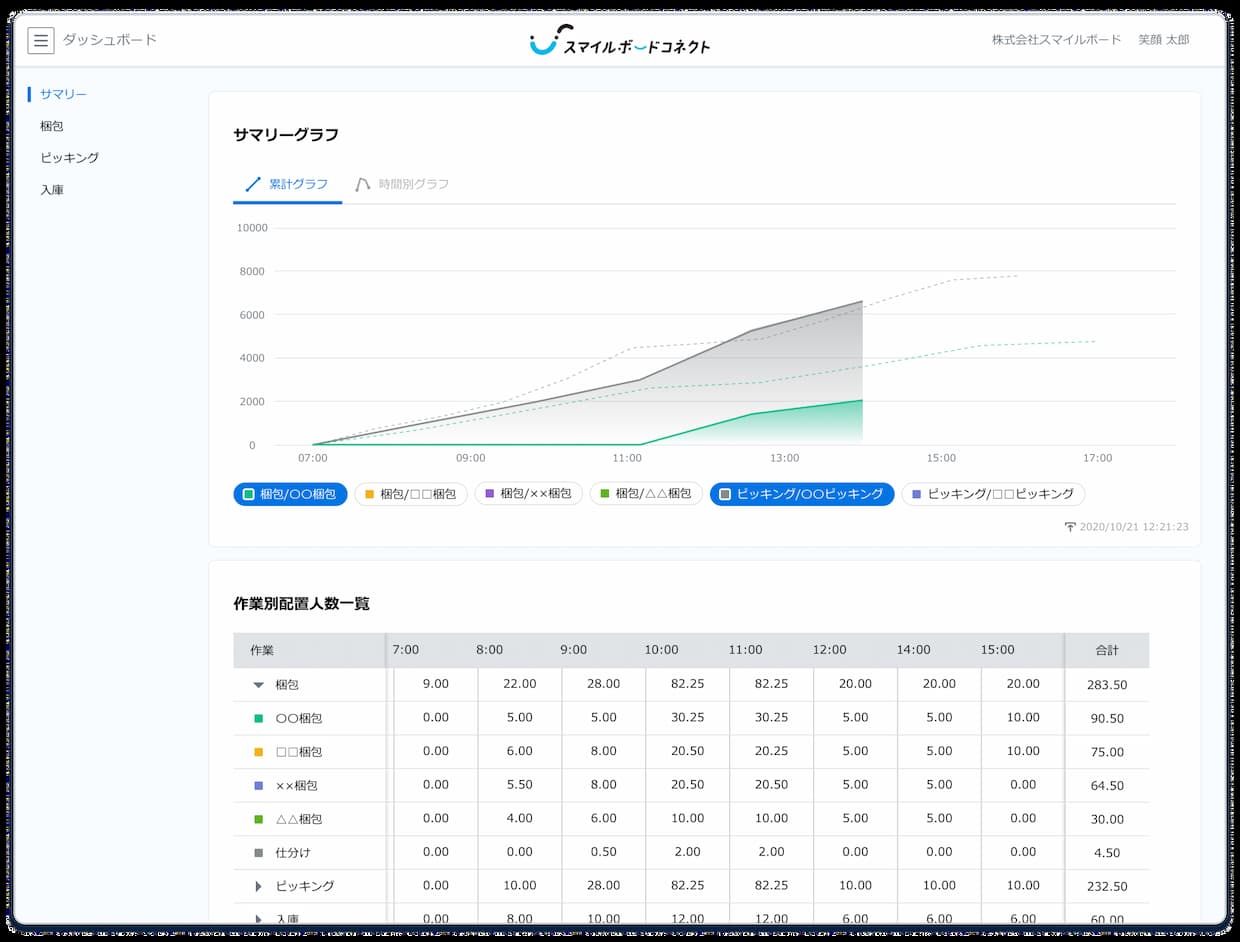Screen dimensions: 1240x942
Task: Disable the ピッキング/○○ピッキング legend chip
Action: [802, 494]
